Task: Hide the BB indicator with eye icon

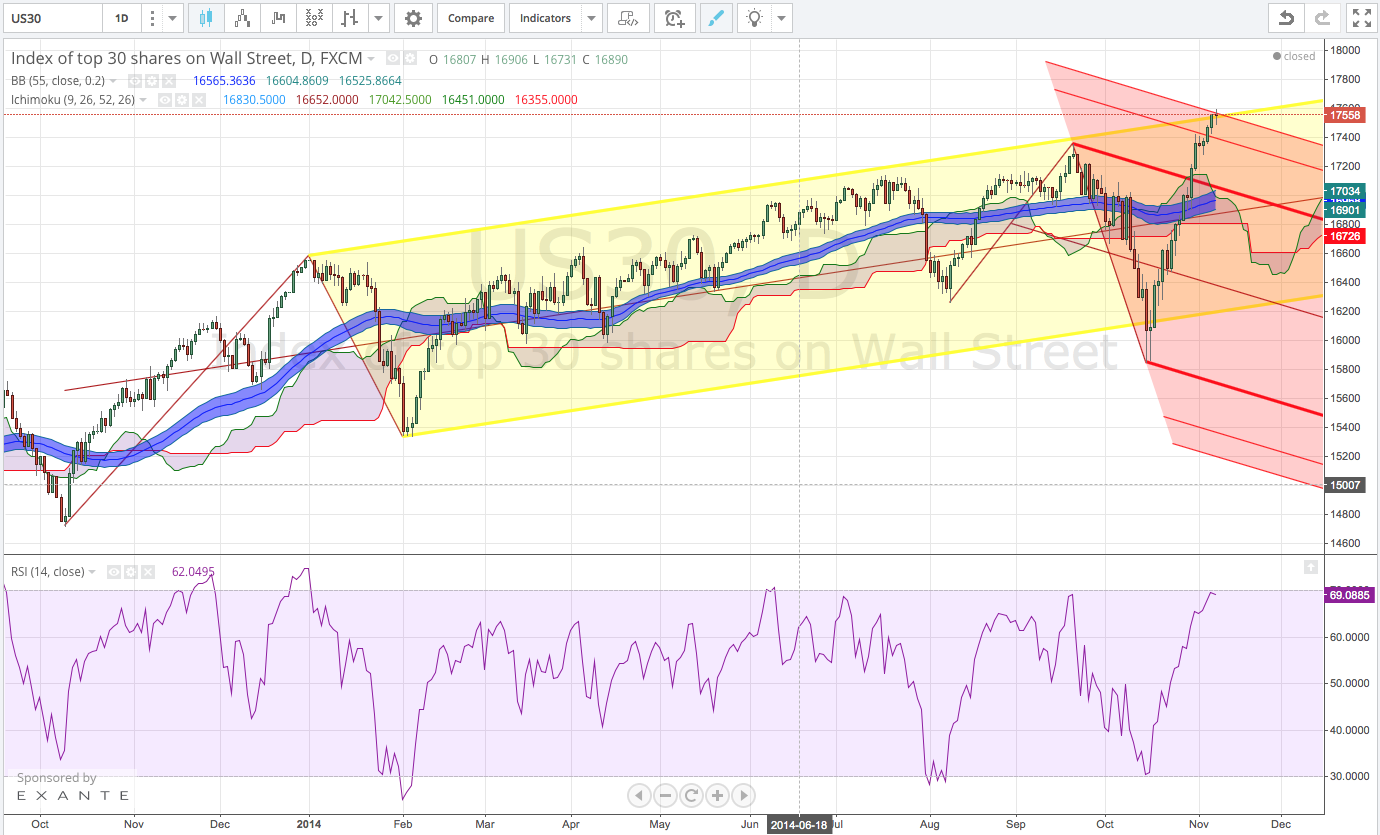Action: pyautogui.click(x=134, y=80)
